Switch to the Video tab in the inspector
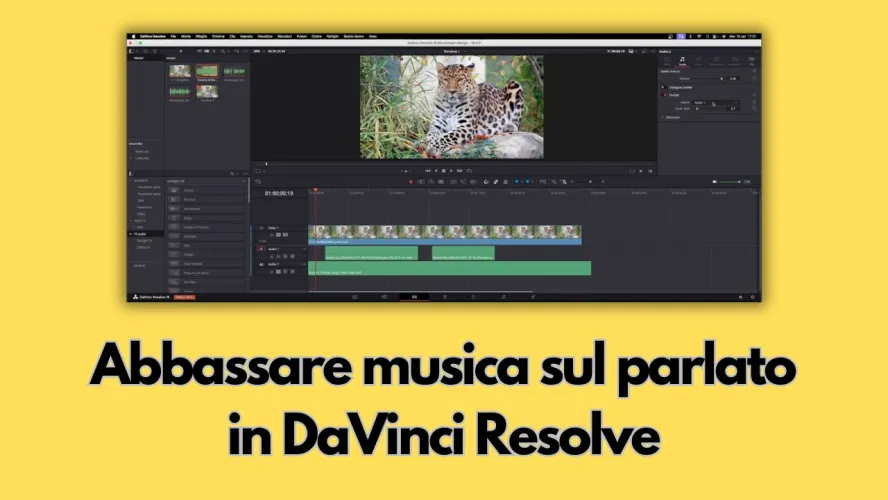Screen dimensions: 888x500 point(667,61)
